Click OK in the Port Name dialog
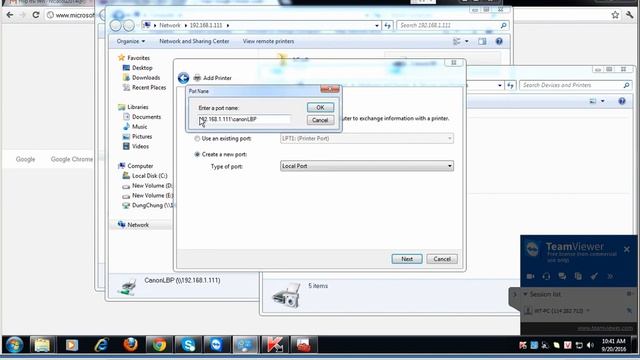Screen dimensions: 640x360 pos(320,107)
